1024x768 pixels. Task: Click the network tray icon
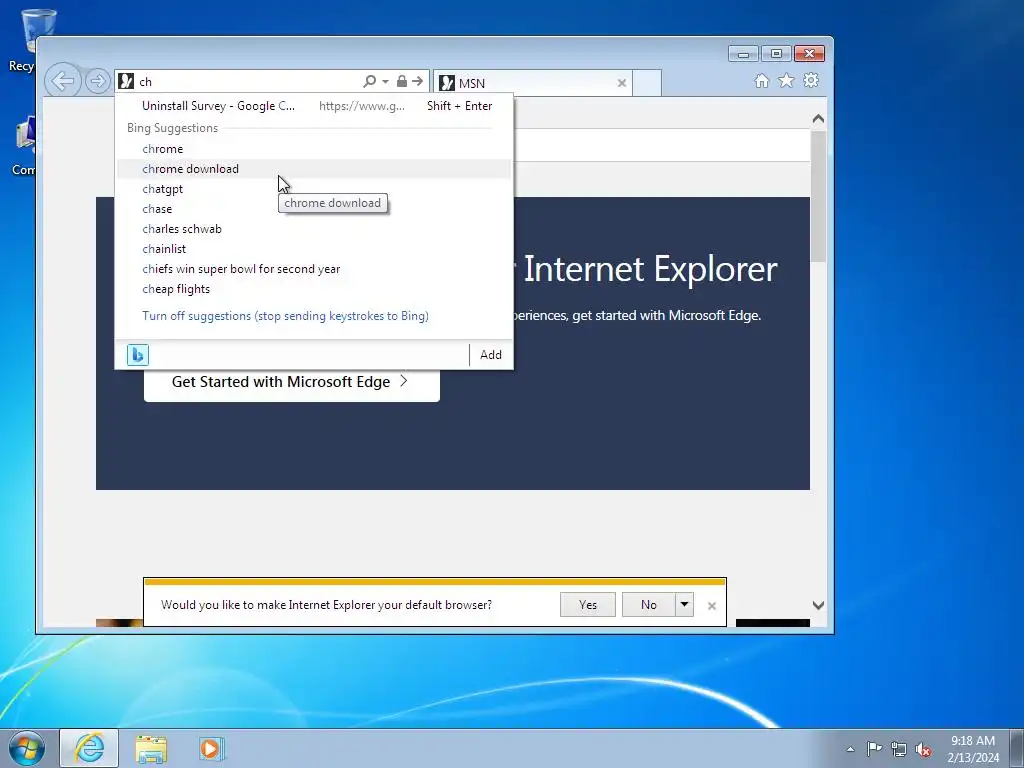(899, 749)
